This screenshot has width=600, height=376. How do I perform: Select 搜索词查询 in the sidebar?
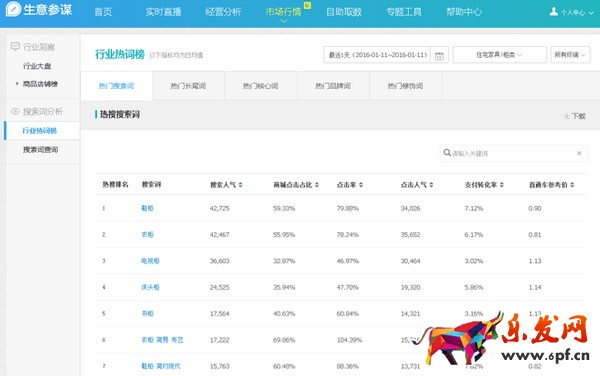pyautogui.click(x=41, y=150)
